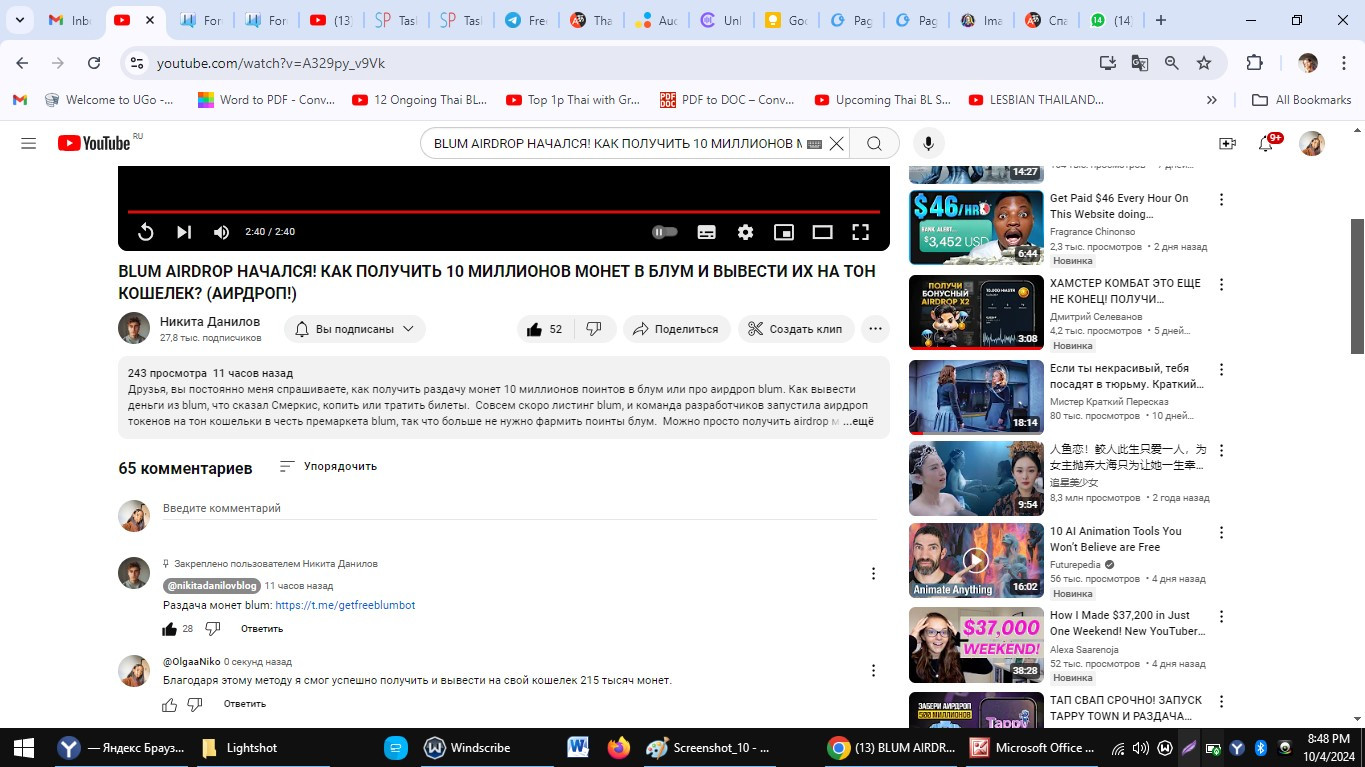Open player settings gear
Image resolution: width=1365 pixels, height=767 pixels.
click(x=745, y=232)
